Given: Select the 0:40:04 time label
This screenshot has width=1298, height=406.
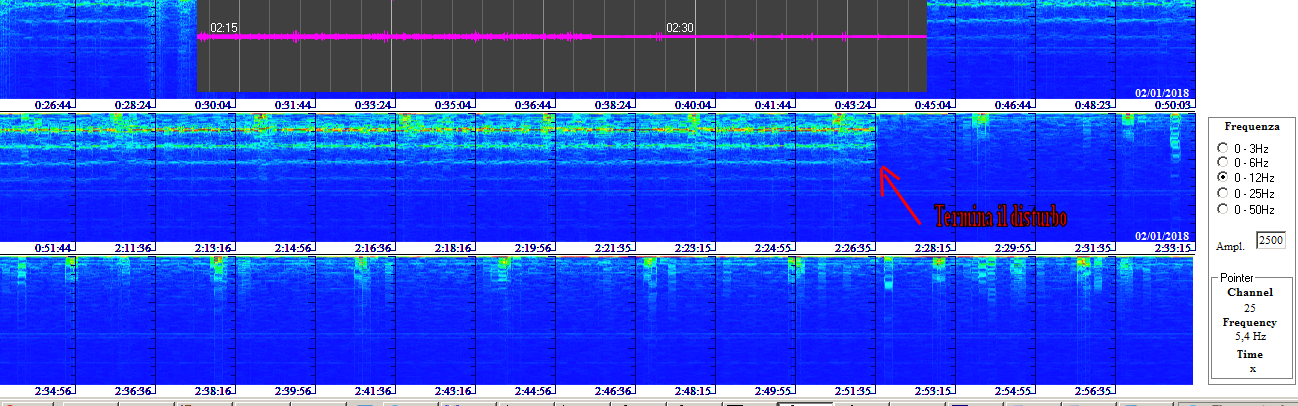Looking at the screenshot, I should tap(693, 104).
